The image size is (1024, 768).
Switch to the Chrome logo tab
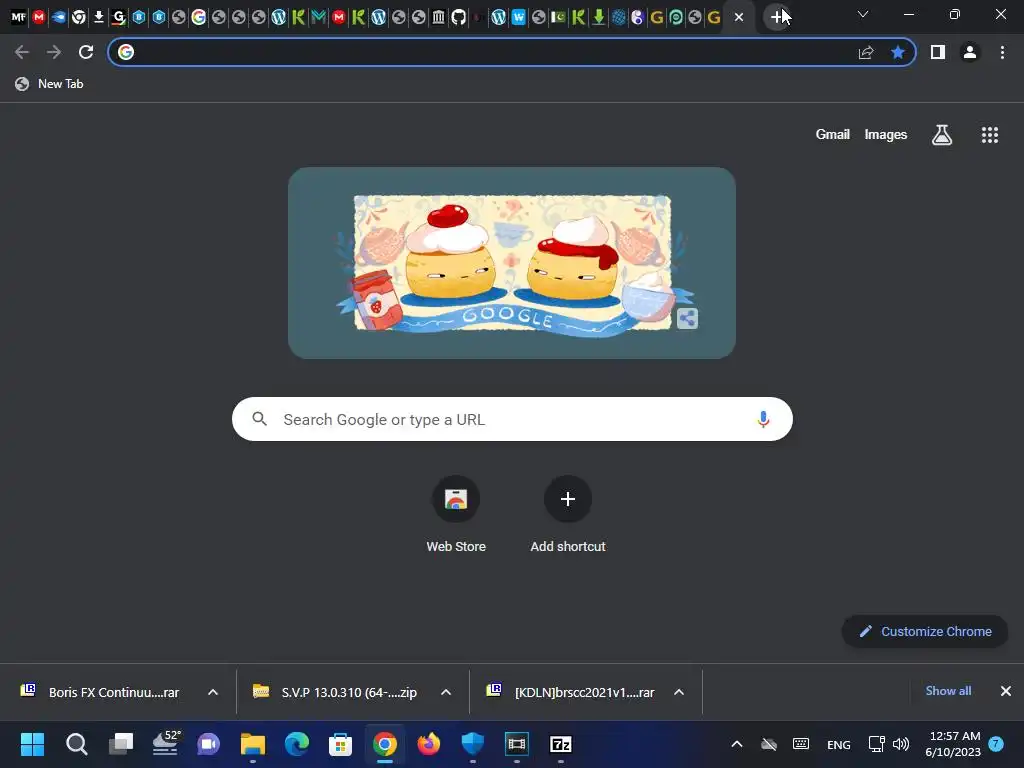coord(78,17)
